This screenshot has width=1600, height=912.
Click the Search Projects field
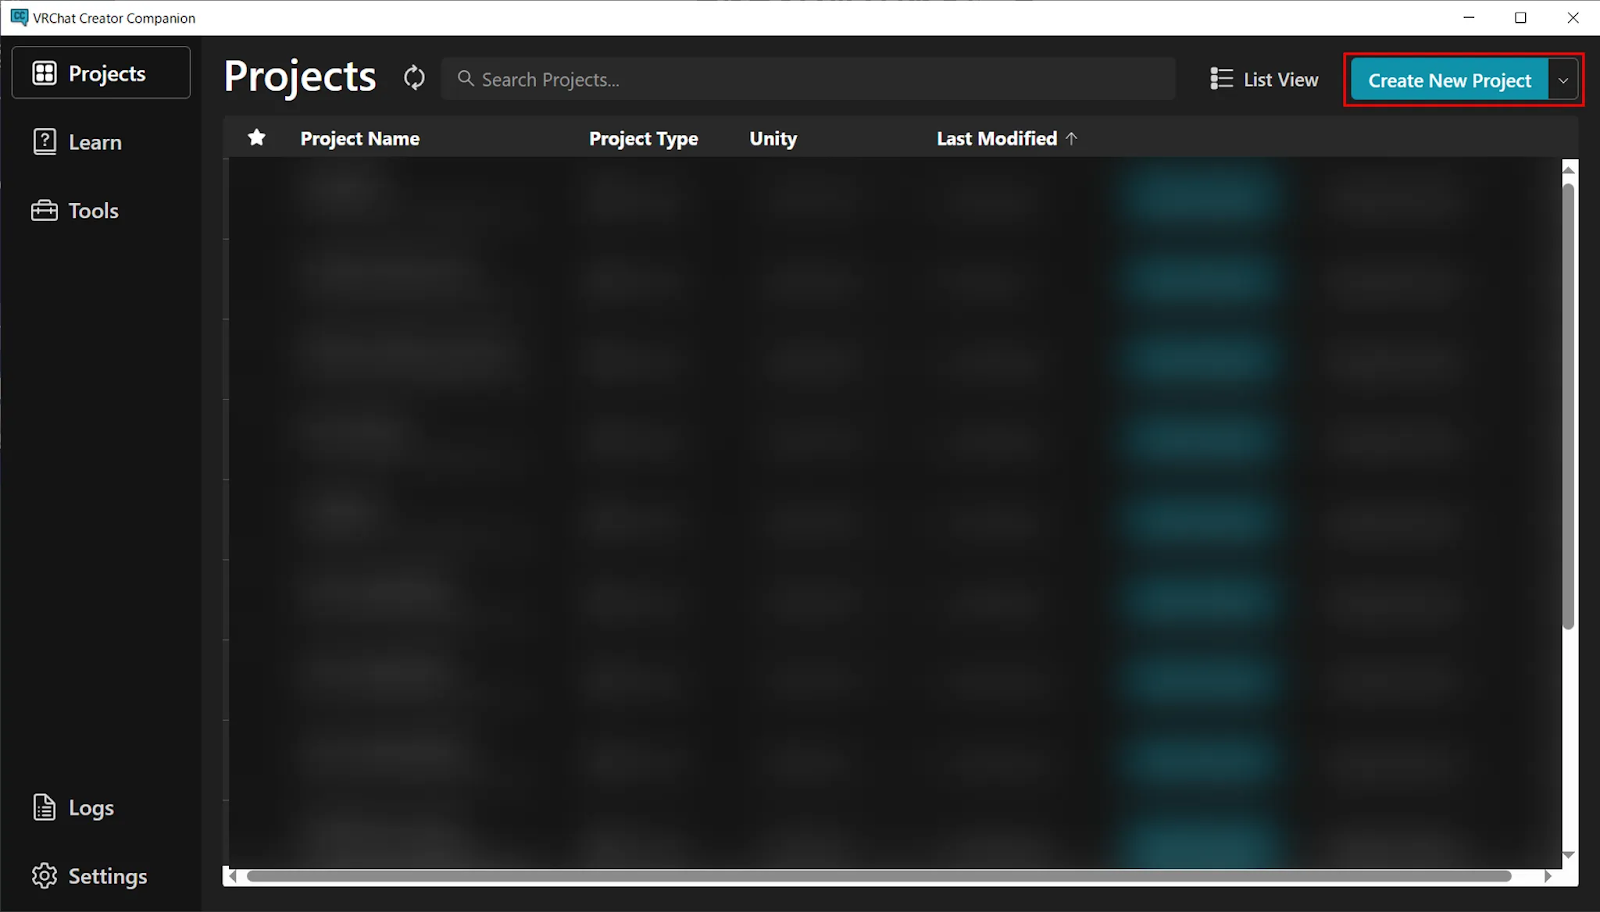point(808,79)
